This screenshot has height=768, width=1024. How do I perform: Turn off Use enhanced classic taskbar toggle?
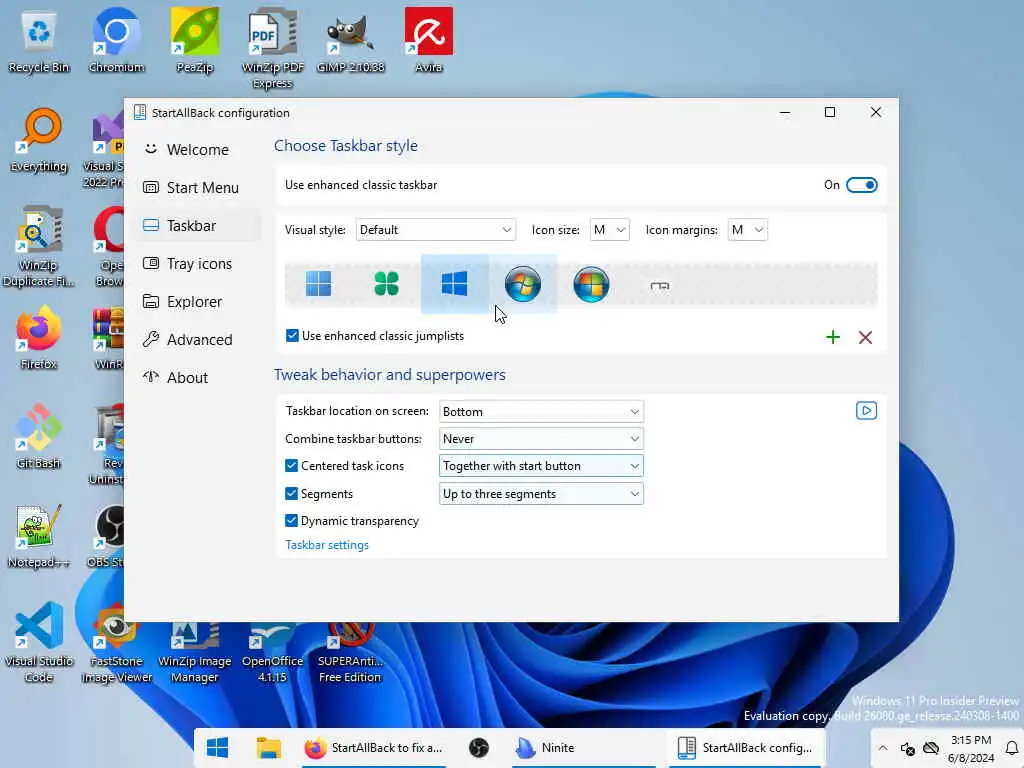coord(861,185)
